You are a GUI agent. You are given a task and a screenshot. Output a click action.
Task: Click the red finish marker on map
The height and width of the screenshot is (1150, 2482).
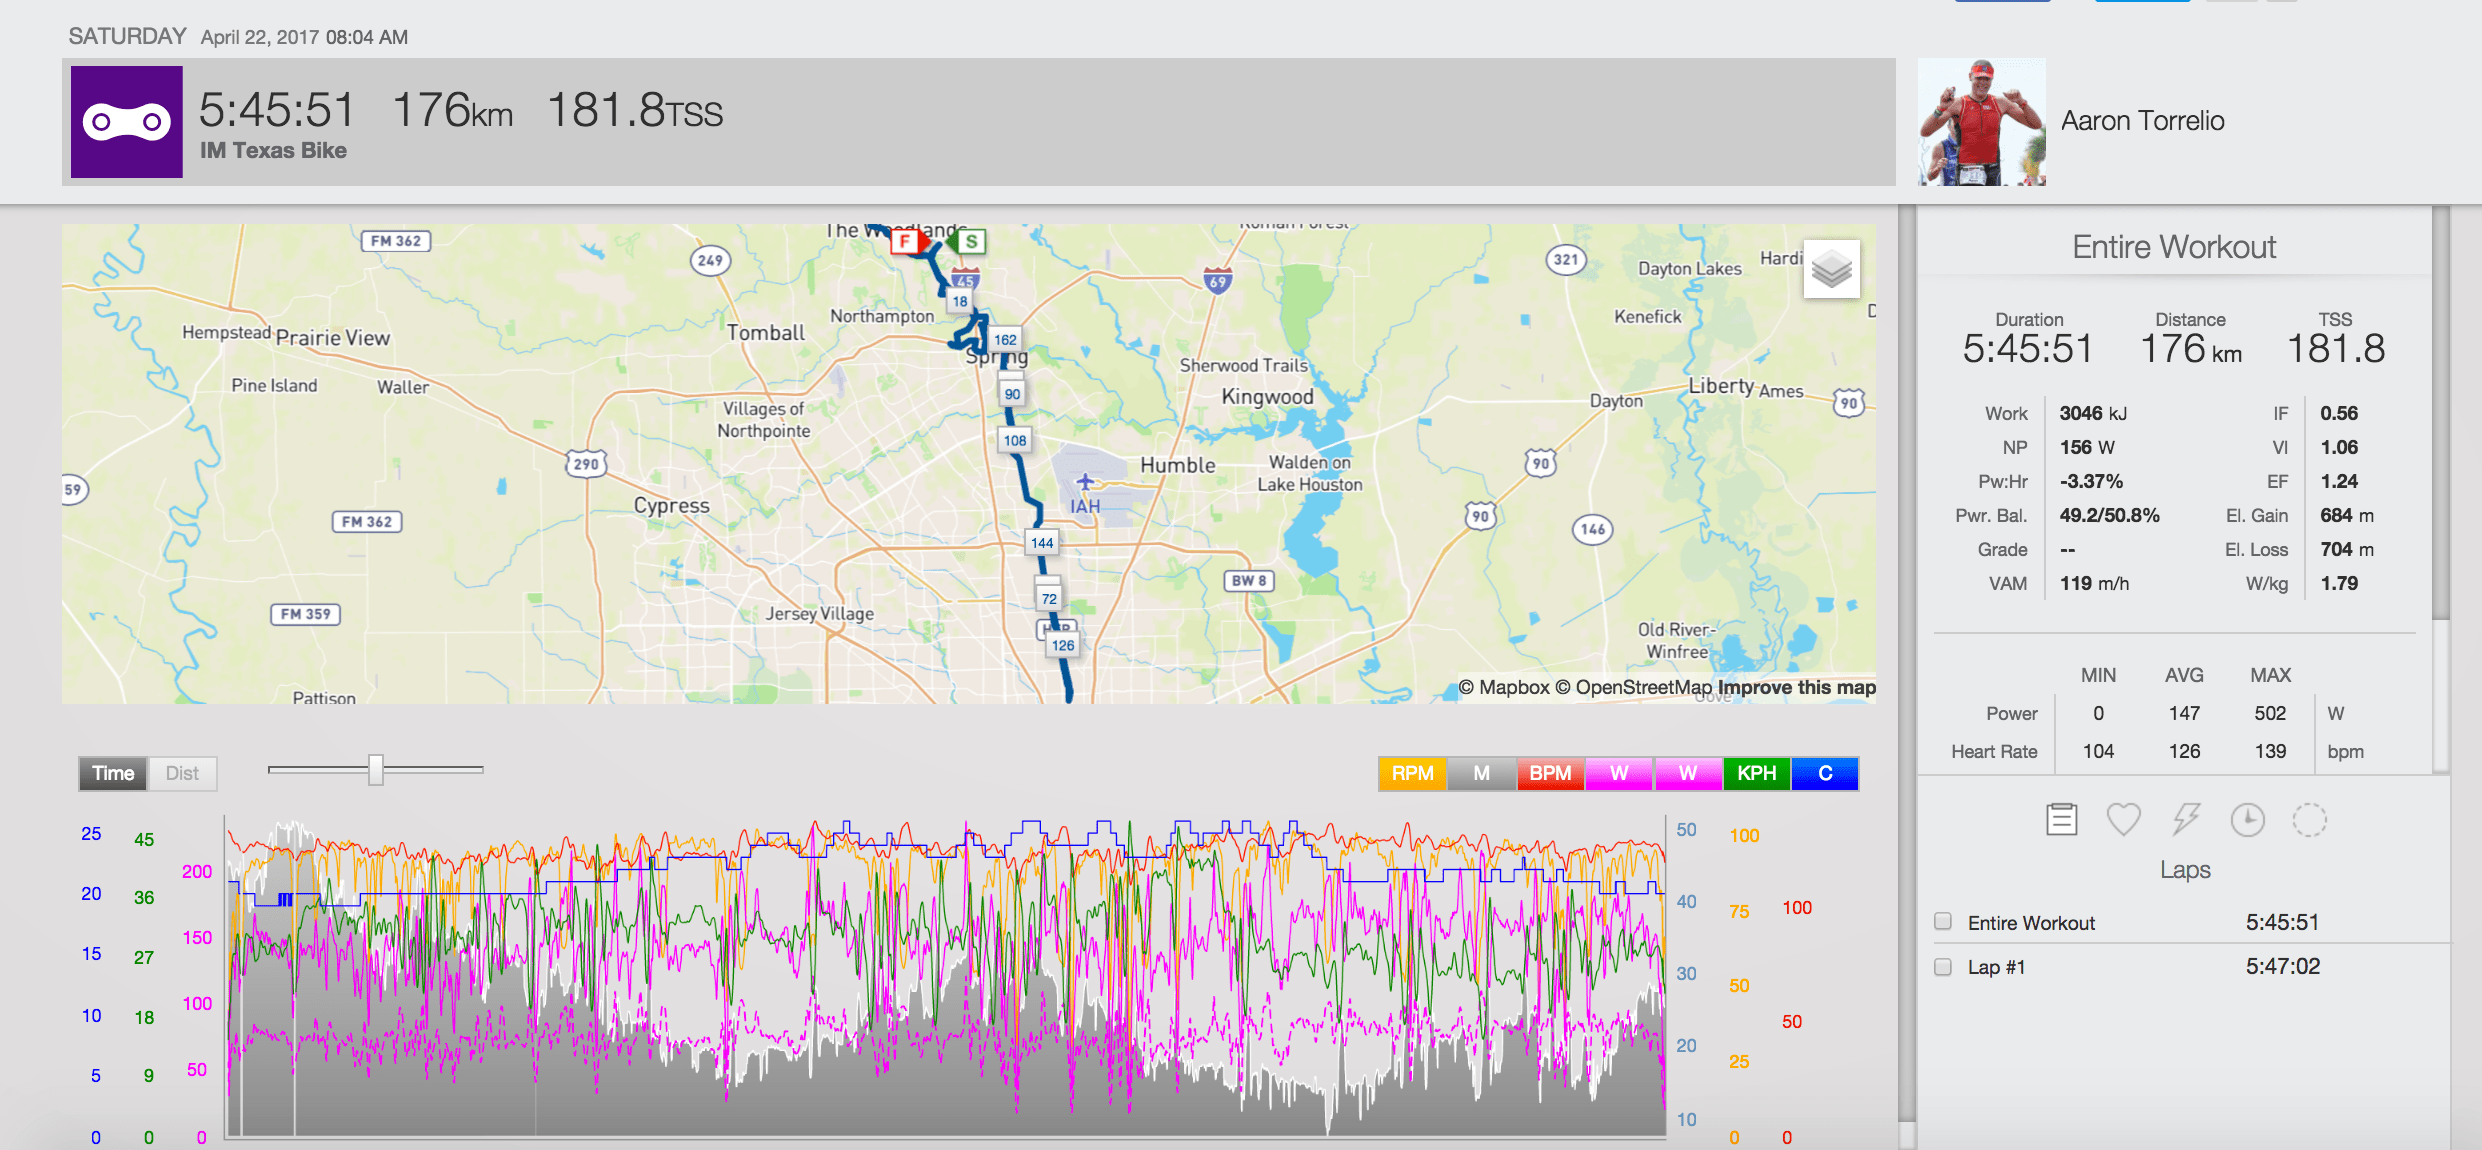coord(905,241)
